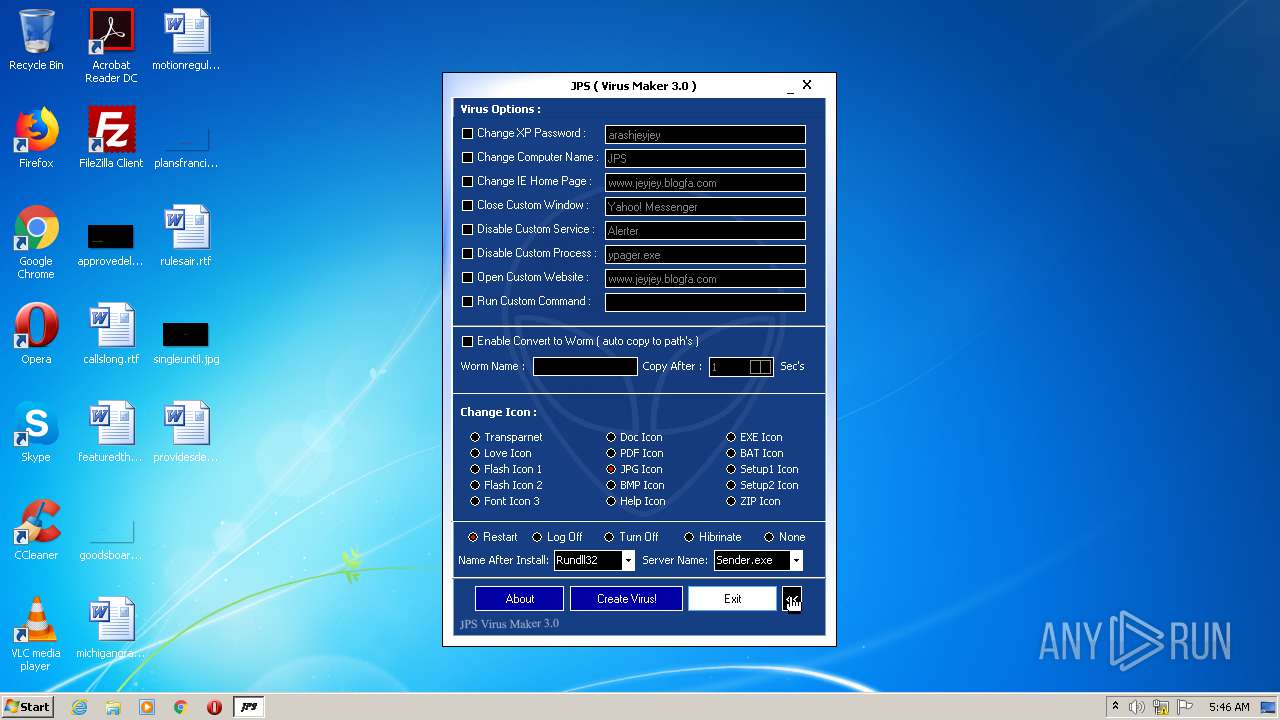Open Chrome from the taskbar
The width and height of the screenshot is (1280, 720).
(180, 707)
